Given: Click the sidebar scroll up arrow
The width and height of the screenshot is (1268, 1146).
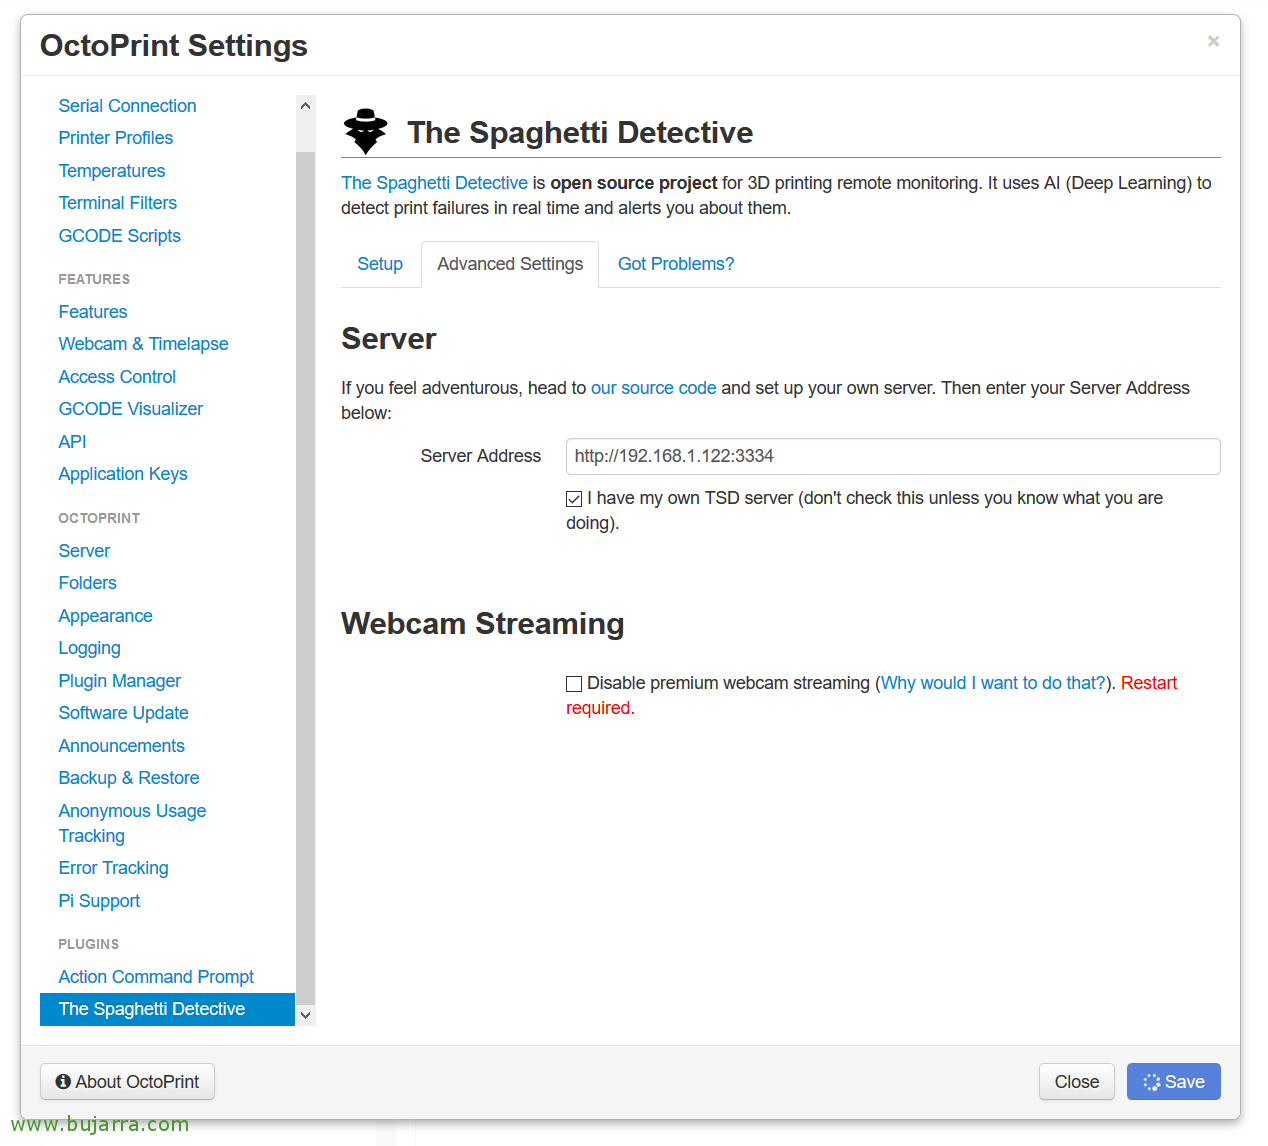Looking at the screenshot, I should point(306,105).
